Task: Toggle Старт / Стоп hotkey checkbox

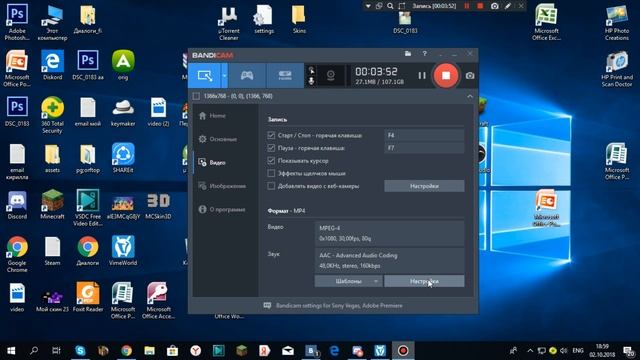Action: (x=271, y=135)
